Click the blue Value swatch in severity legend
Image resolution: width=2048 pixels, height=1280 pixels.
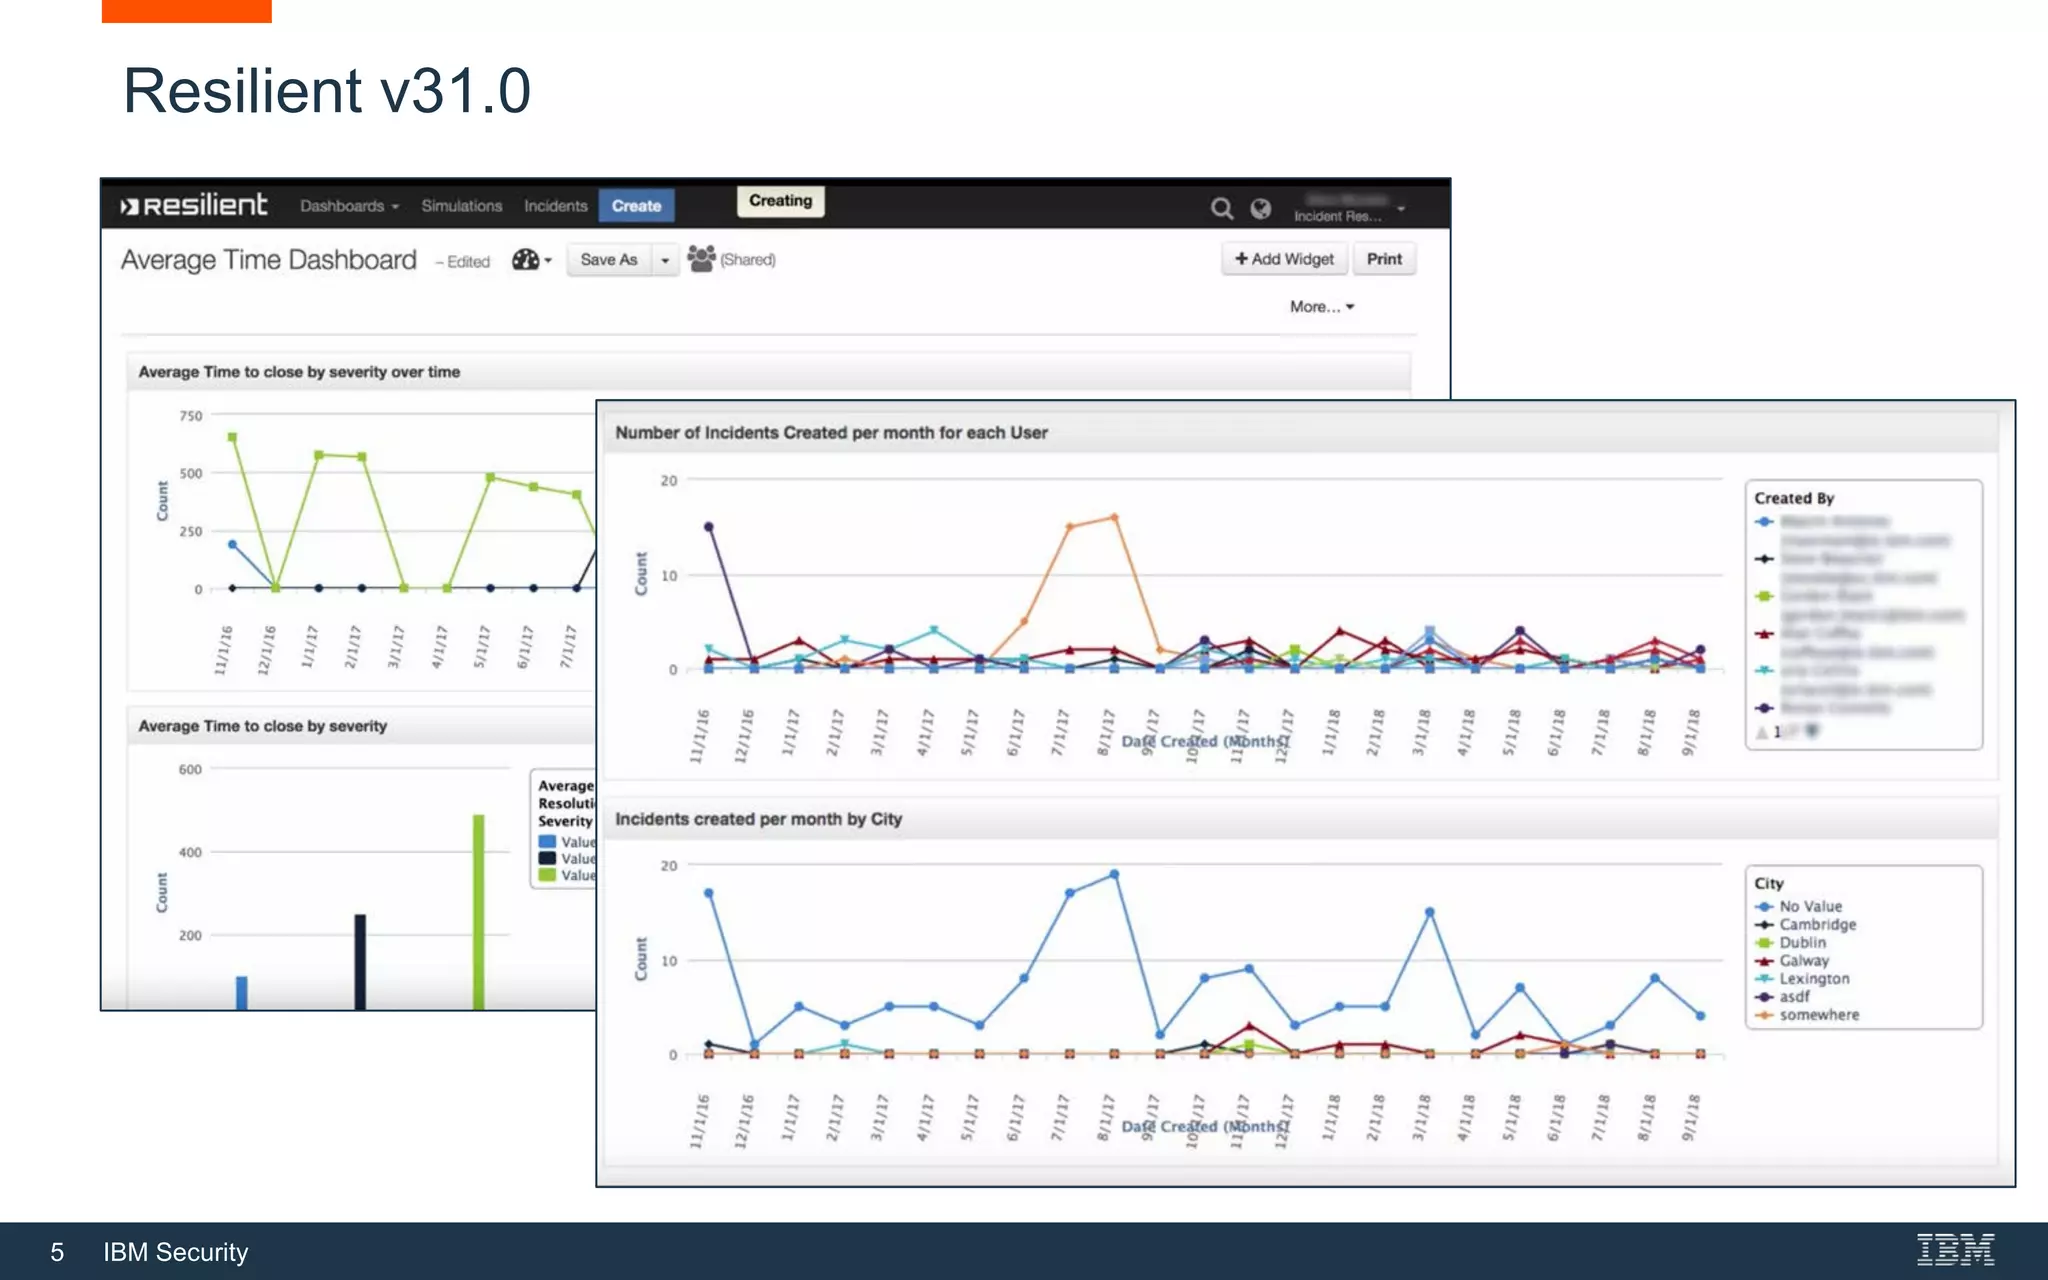pos(547,842)
